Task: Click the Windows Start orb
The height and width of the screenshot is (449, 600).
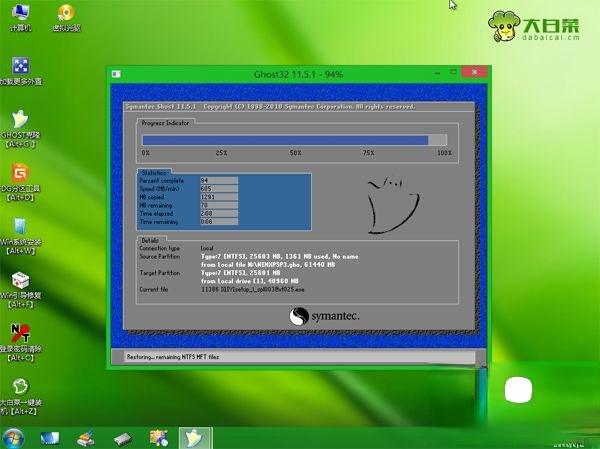Action: pos(14,438)
